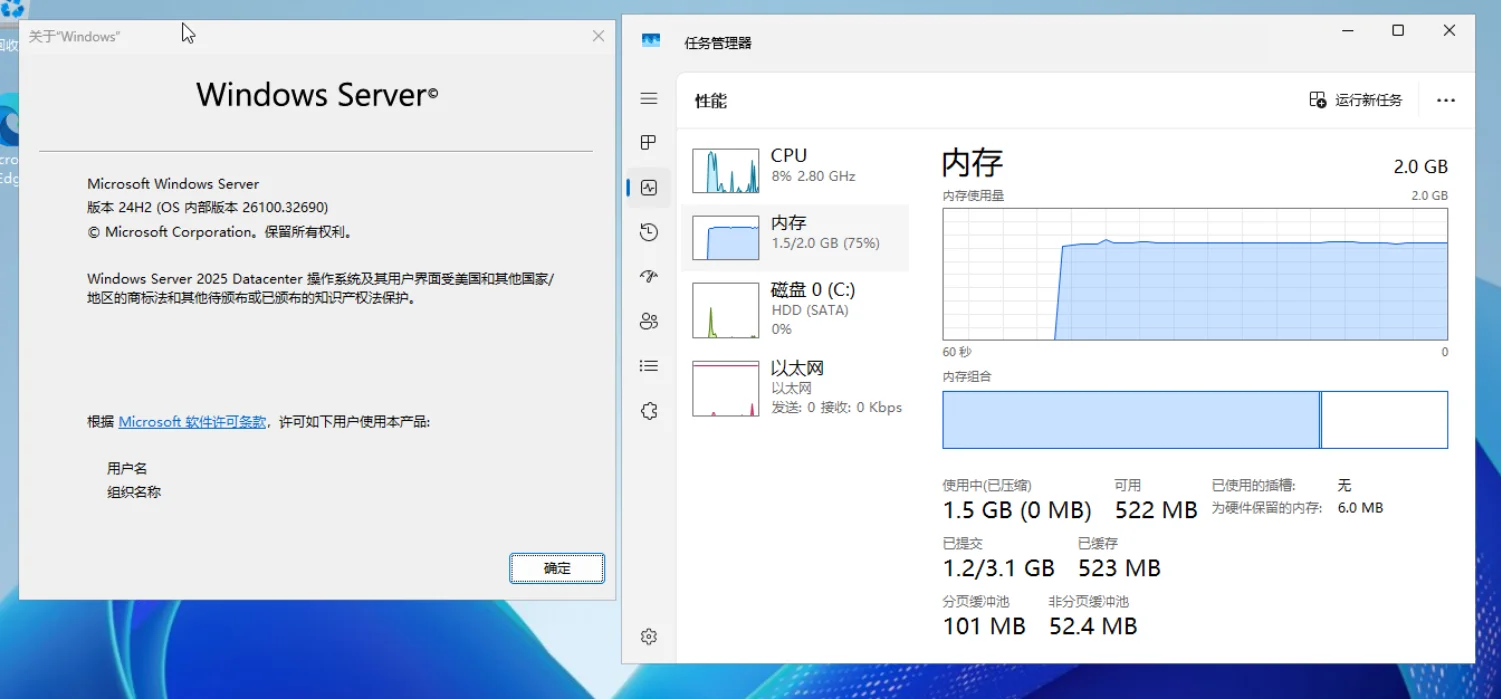The height and width of the screenshot is (699, 1501).
Task: Click CPU usage mini graph thumbnail
Action: tap(726, 171)
